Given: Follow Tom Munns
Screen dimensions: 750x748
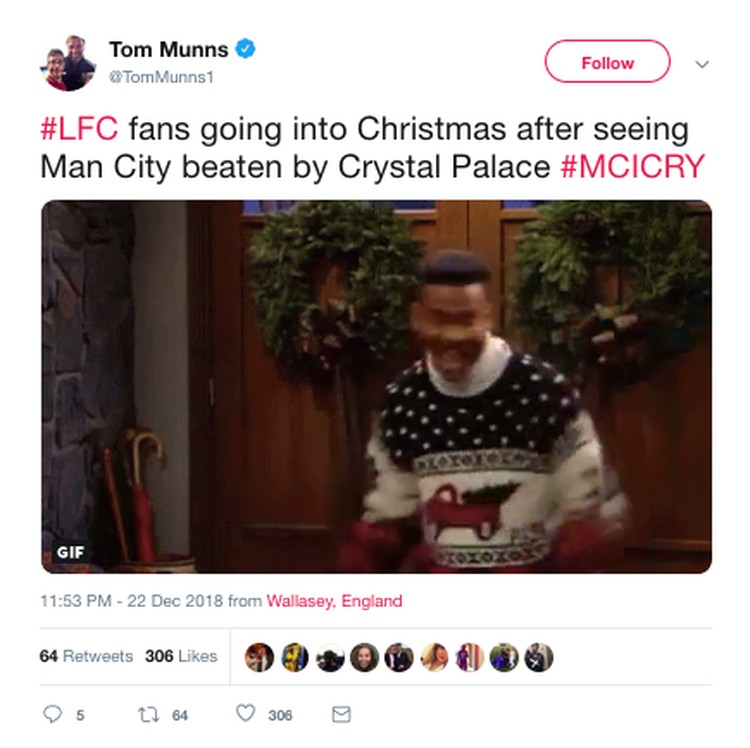Looking at the screenshot, I should click(x=607, y=62).
